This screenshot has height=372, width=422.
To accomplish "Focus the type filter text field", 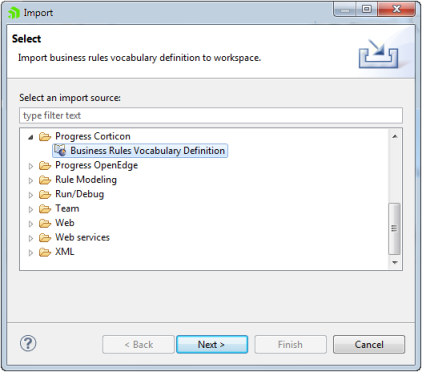I will tap(211, 115).
